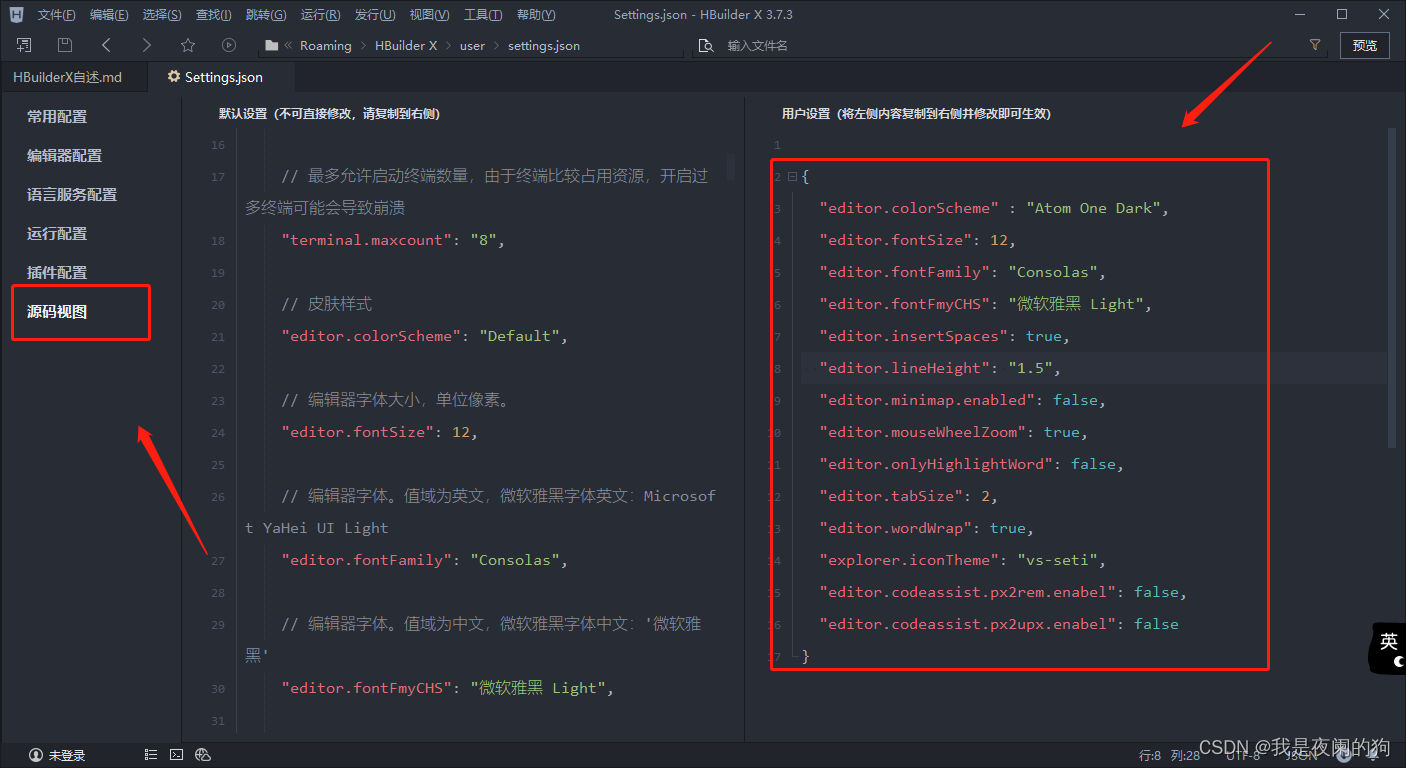
Task: Open 插件配置 settings section
Action: click(x=57, y=273)
